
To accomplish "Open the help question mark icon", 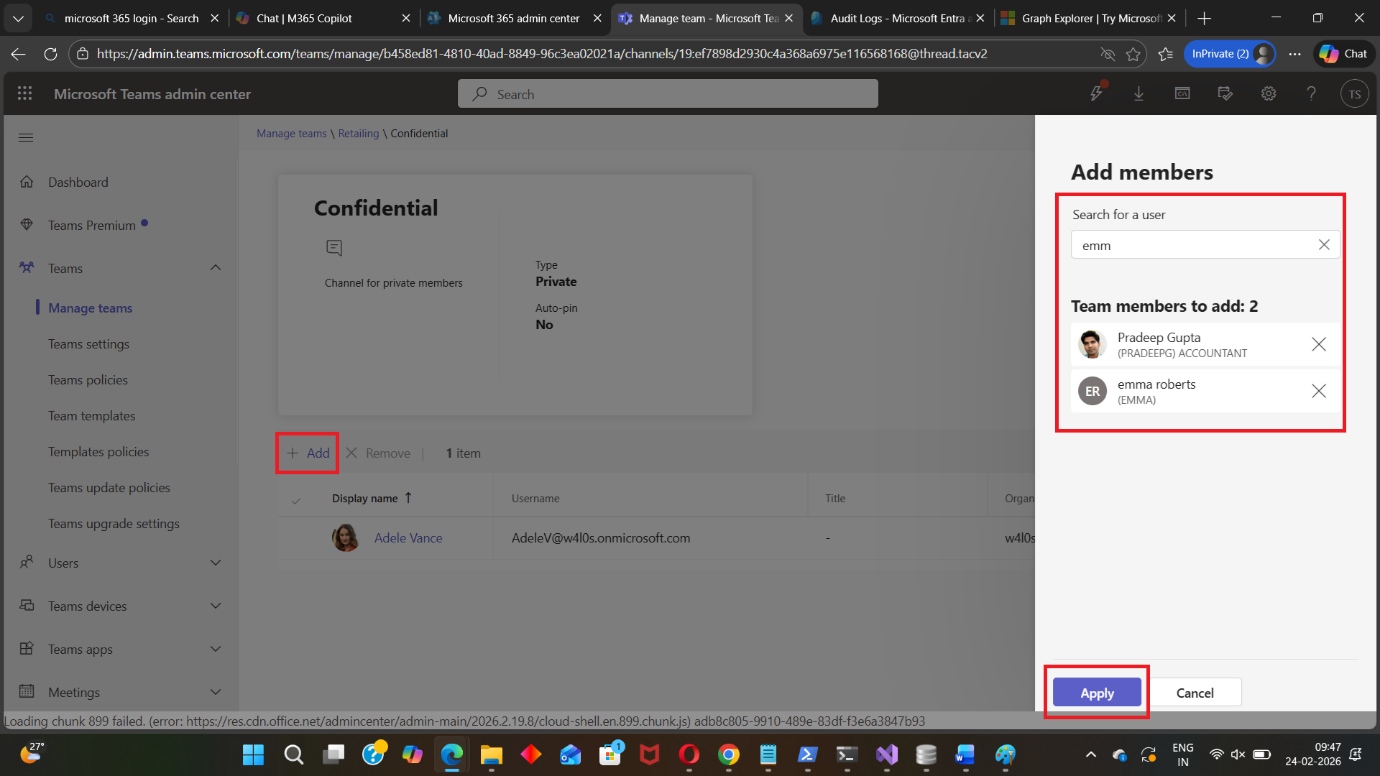I will point(1311,94).
